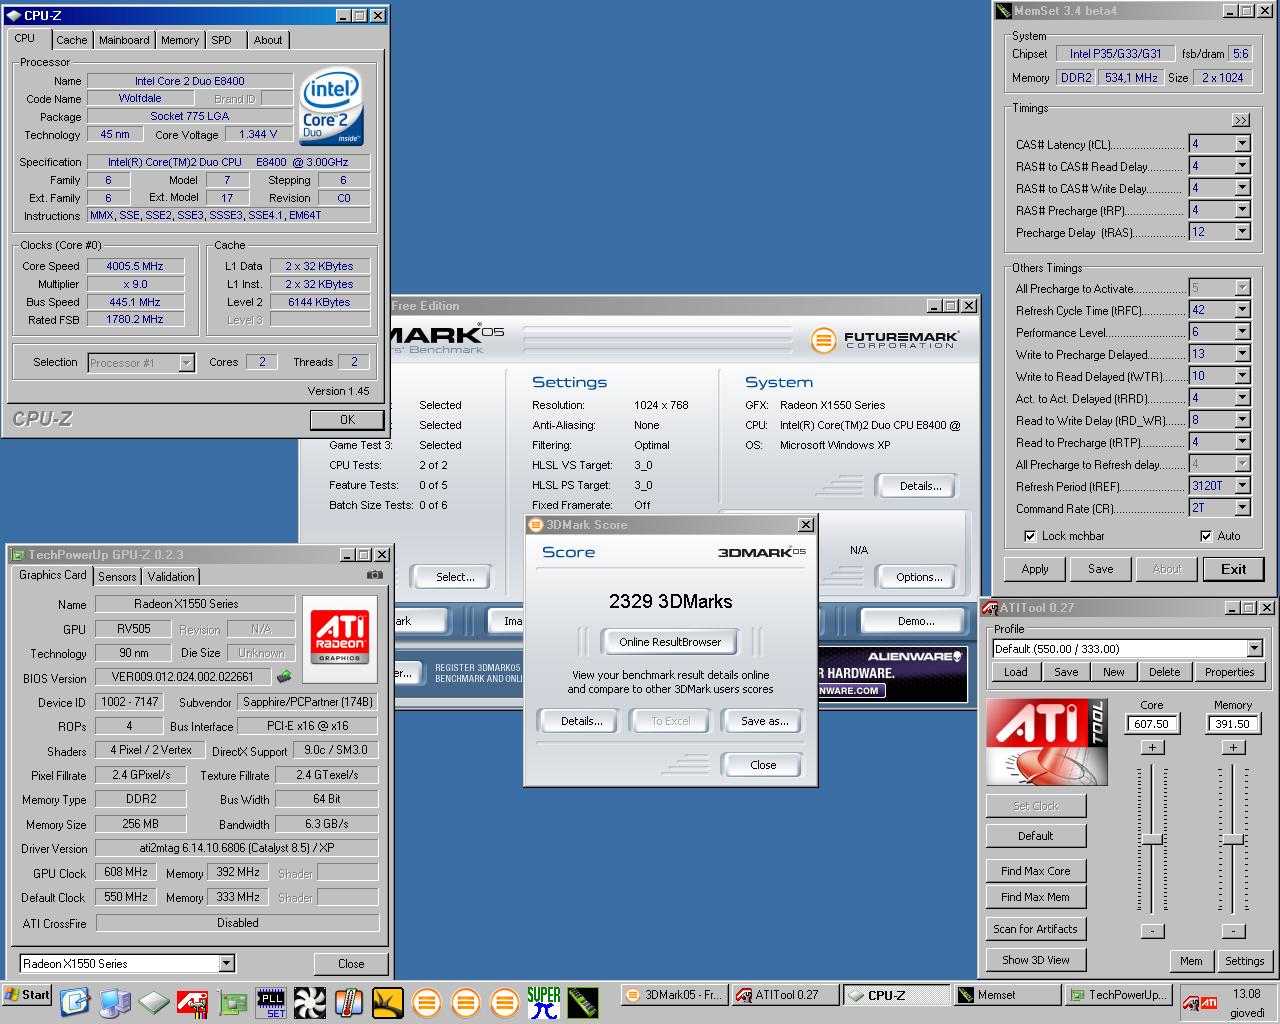Viewport: 1280px width, 1024px height.
Task: Open the Precharge Delay (tRAS) dropdown
Action: (x=1242, y=232)
